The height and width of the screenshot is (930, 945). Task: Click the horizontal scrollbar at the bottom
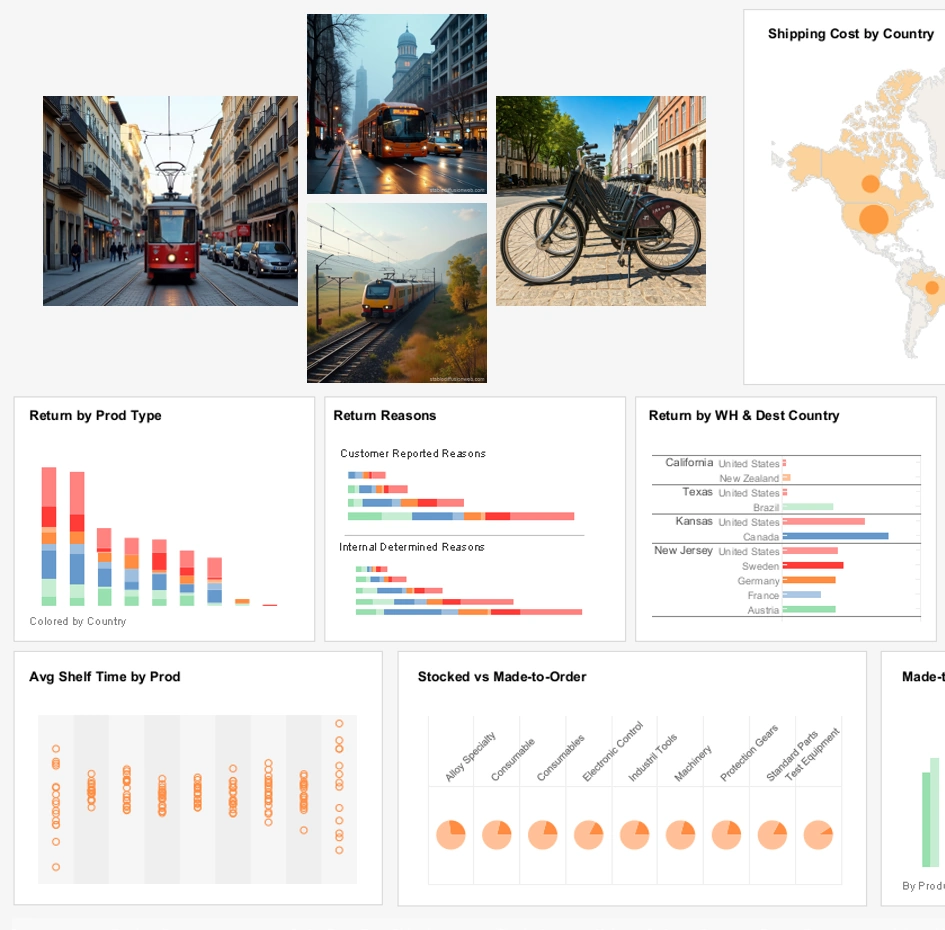pyautogui.click(x=470, y=925)
